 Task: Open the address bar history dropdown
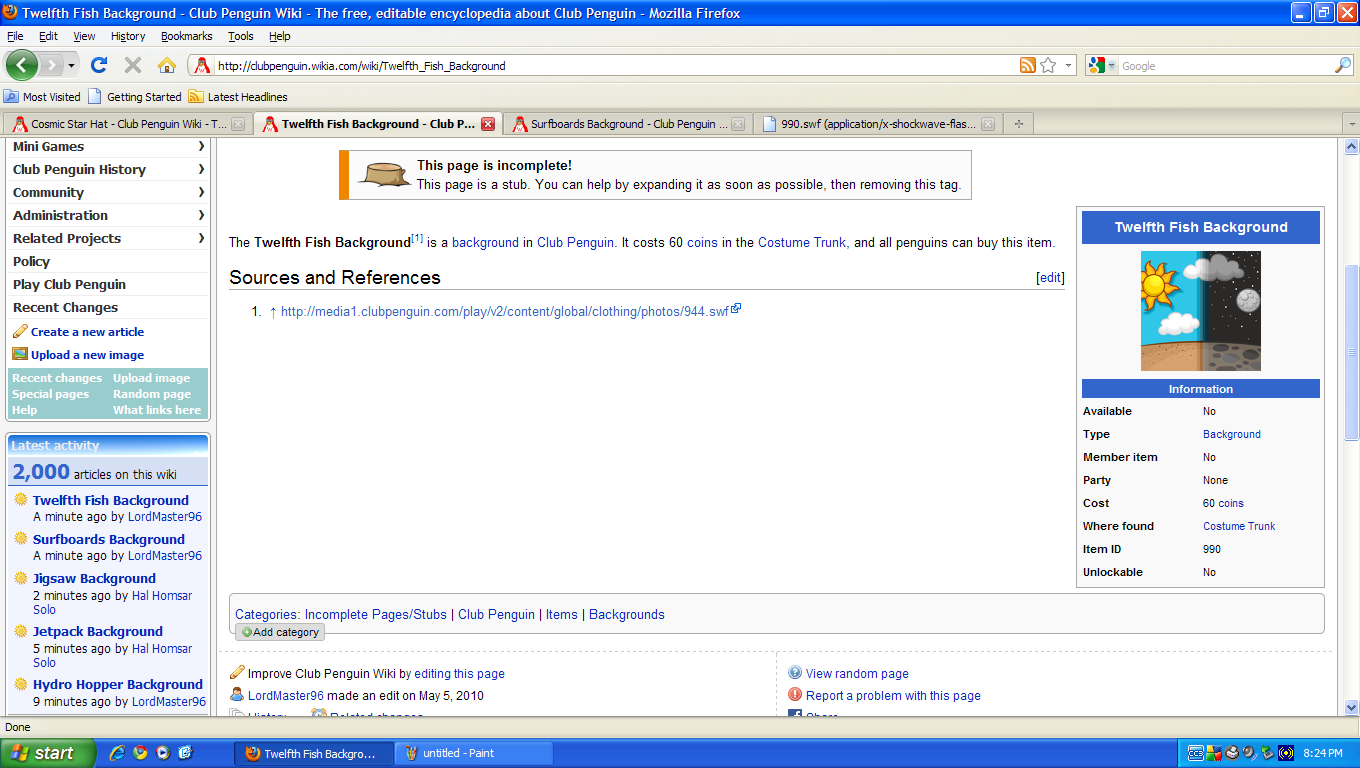(x=1068, y=66)
